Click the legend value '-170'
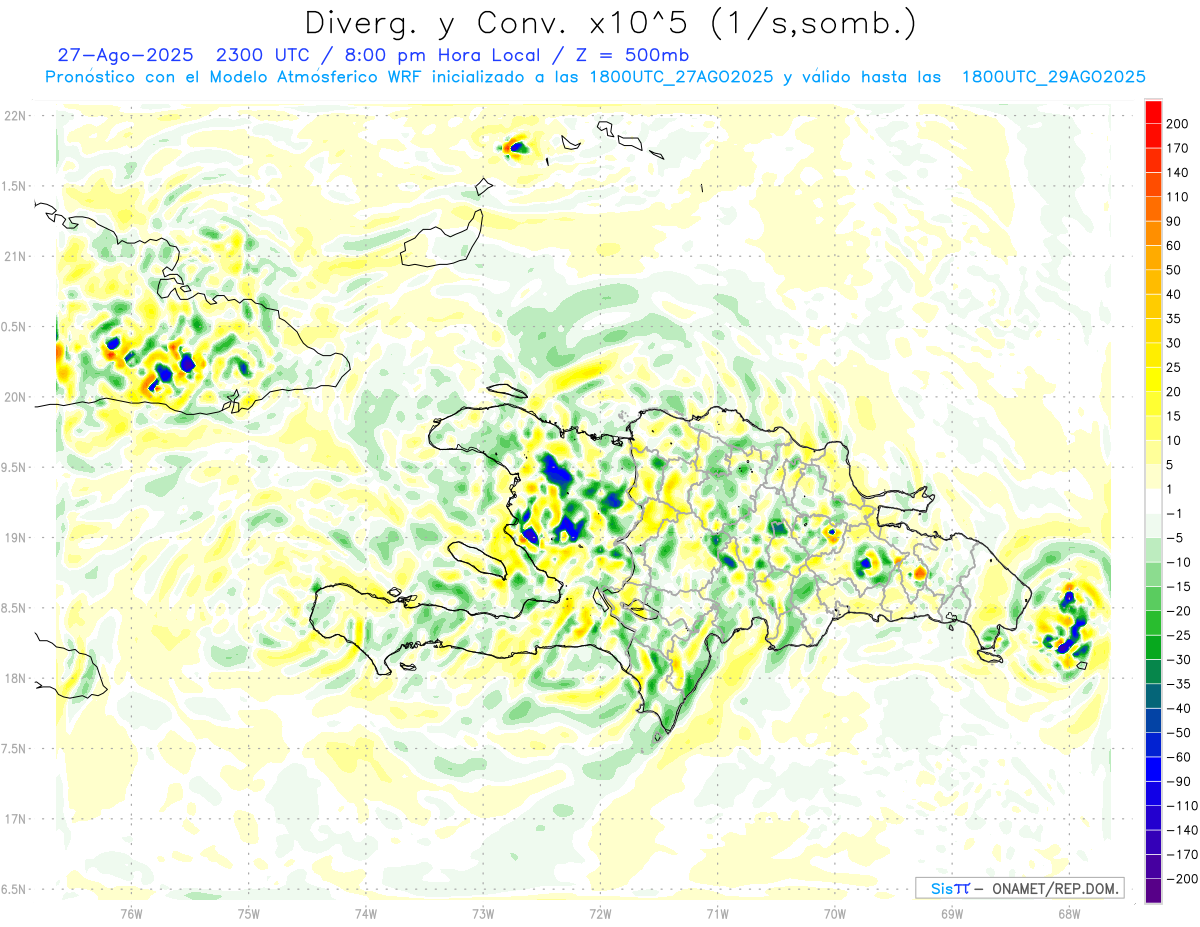This screenshot has height=927, width=1200. [1184, 855]
